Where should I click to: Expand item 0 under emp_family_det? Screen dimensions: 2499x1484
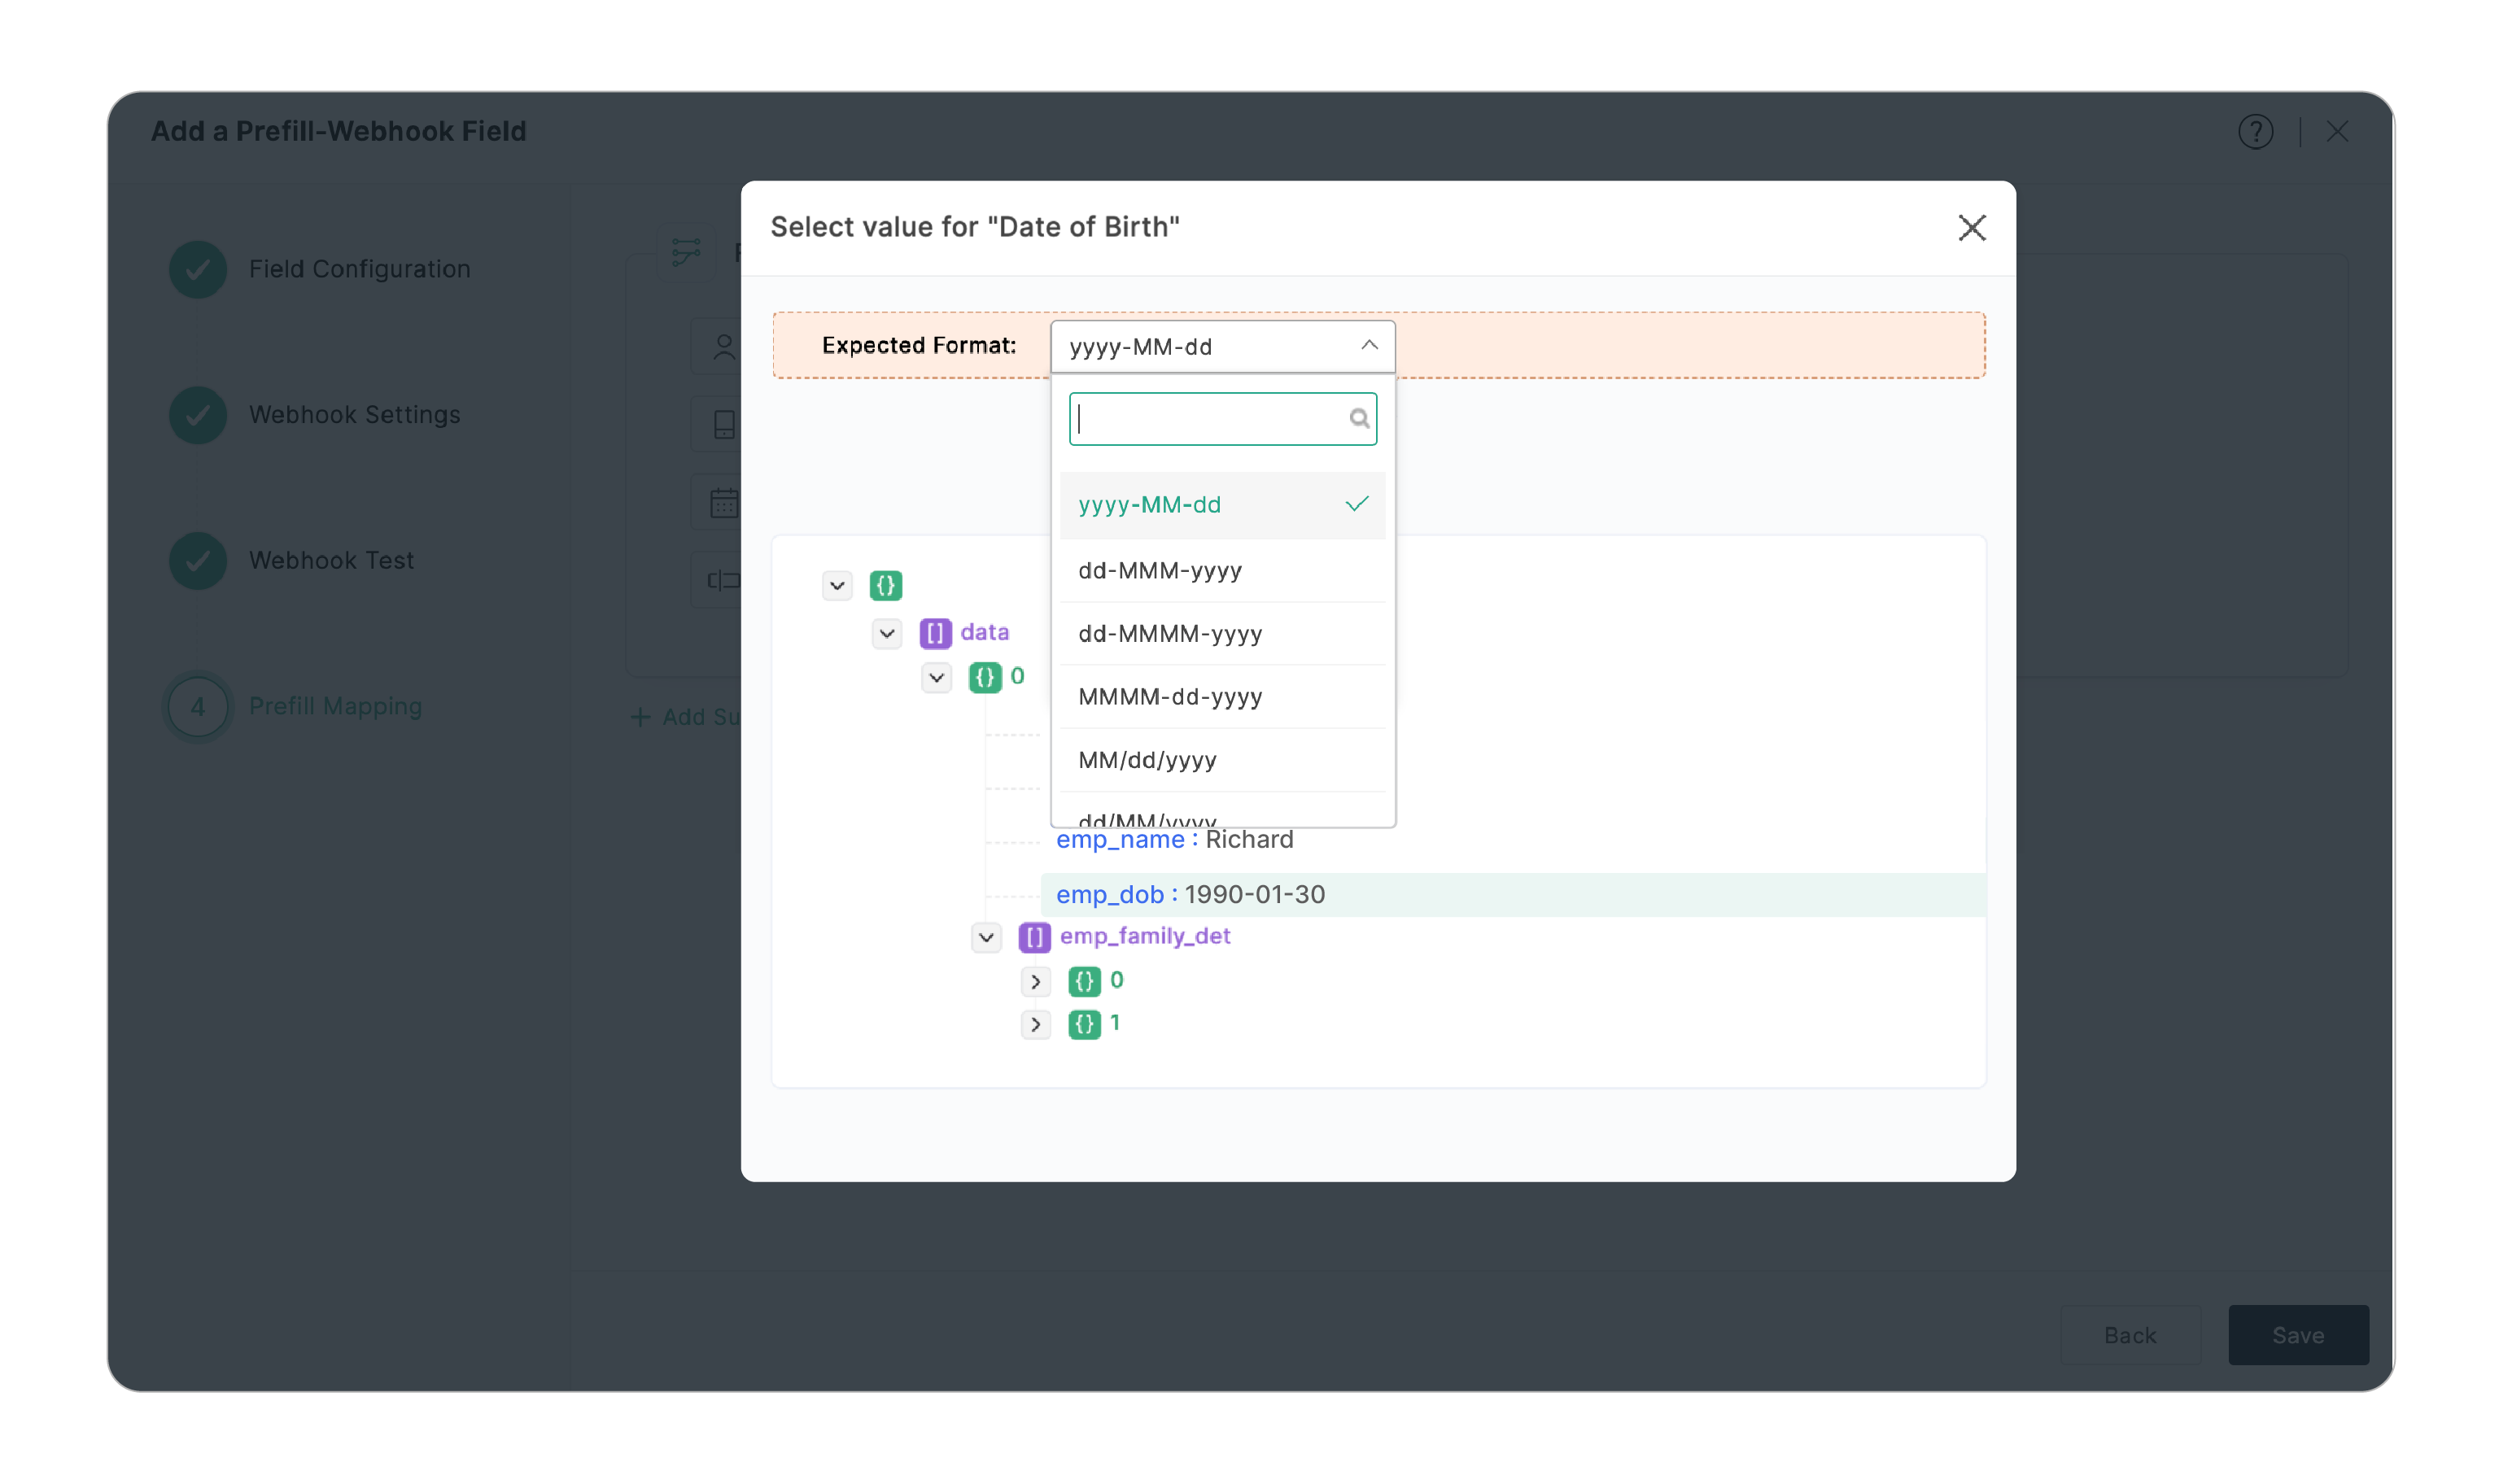(1035, 981)
